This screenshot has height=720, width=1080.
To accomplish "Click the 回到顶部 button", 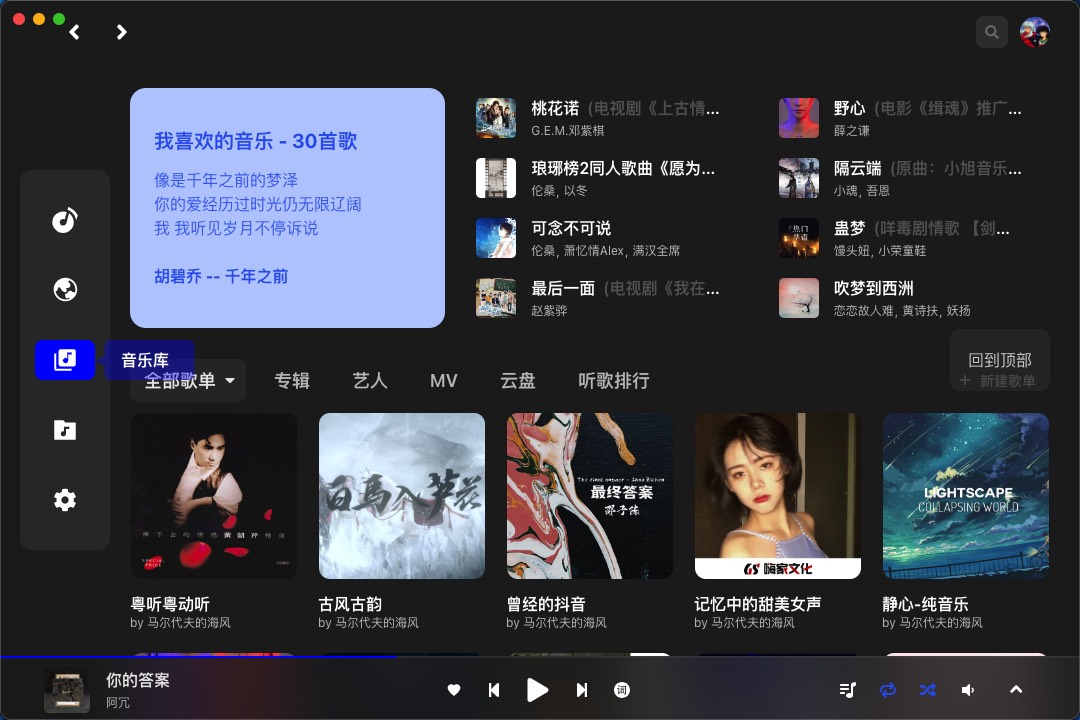I will (x=1000, y=360).
